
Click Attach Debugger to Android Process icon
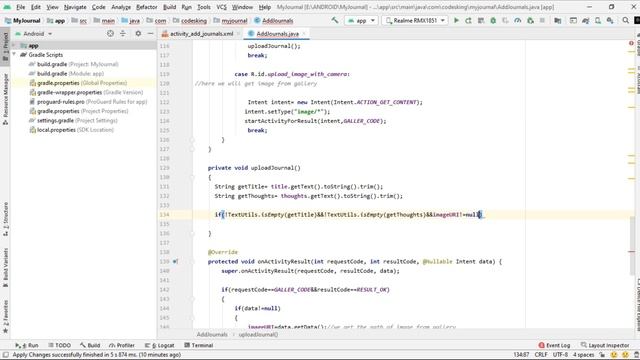pyautogui.click(x=530, y=20)
